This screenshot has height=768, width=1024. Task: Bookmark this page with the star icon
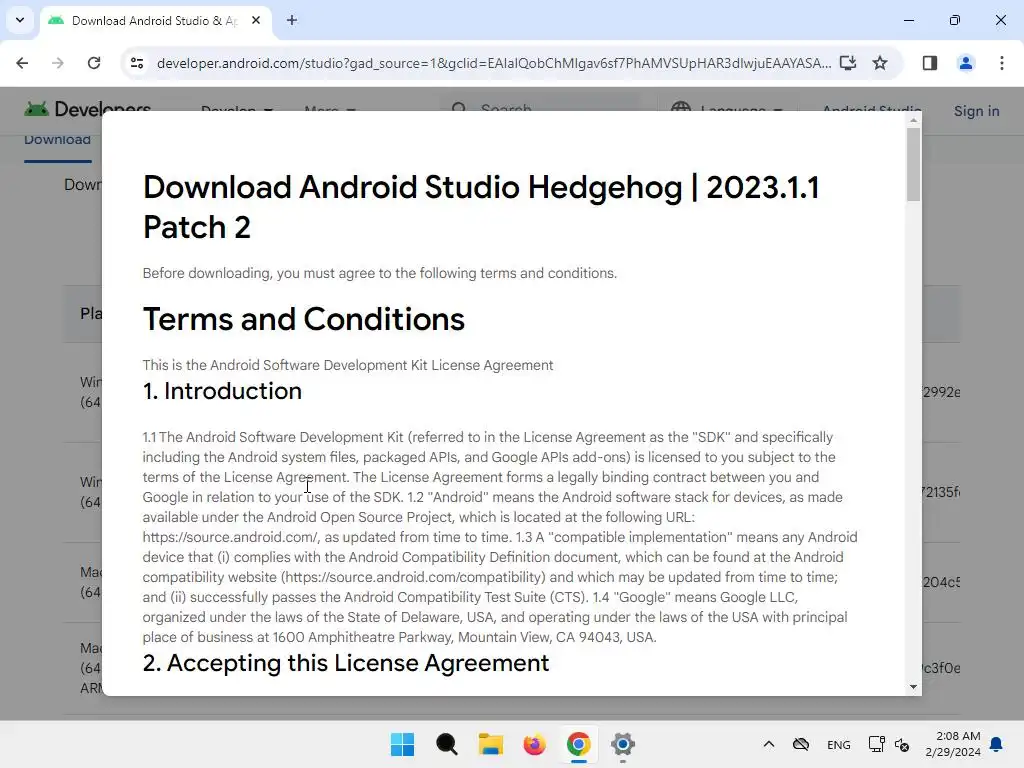880,63
